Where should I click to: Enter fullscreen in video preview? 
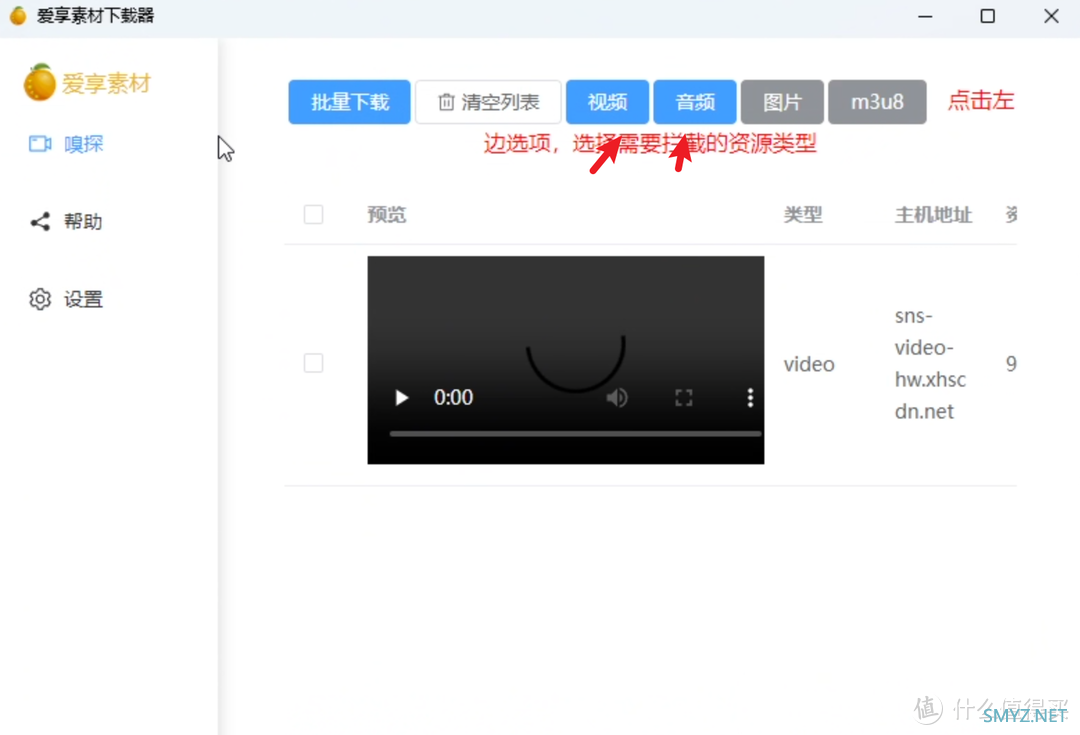pyautogui.click(x=683, y=397)
